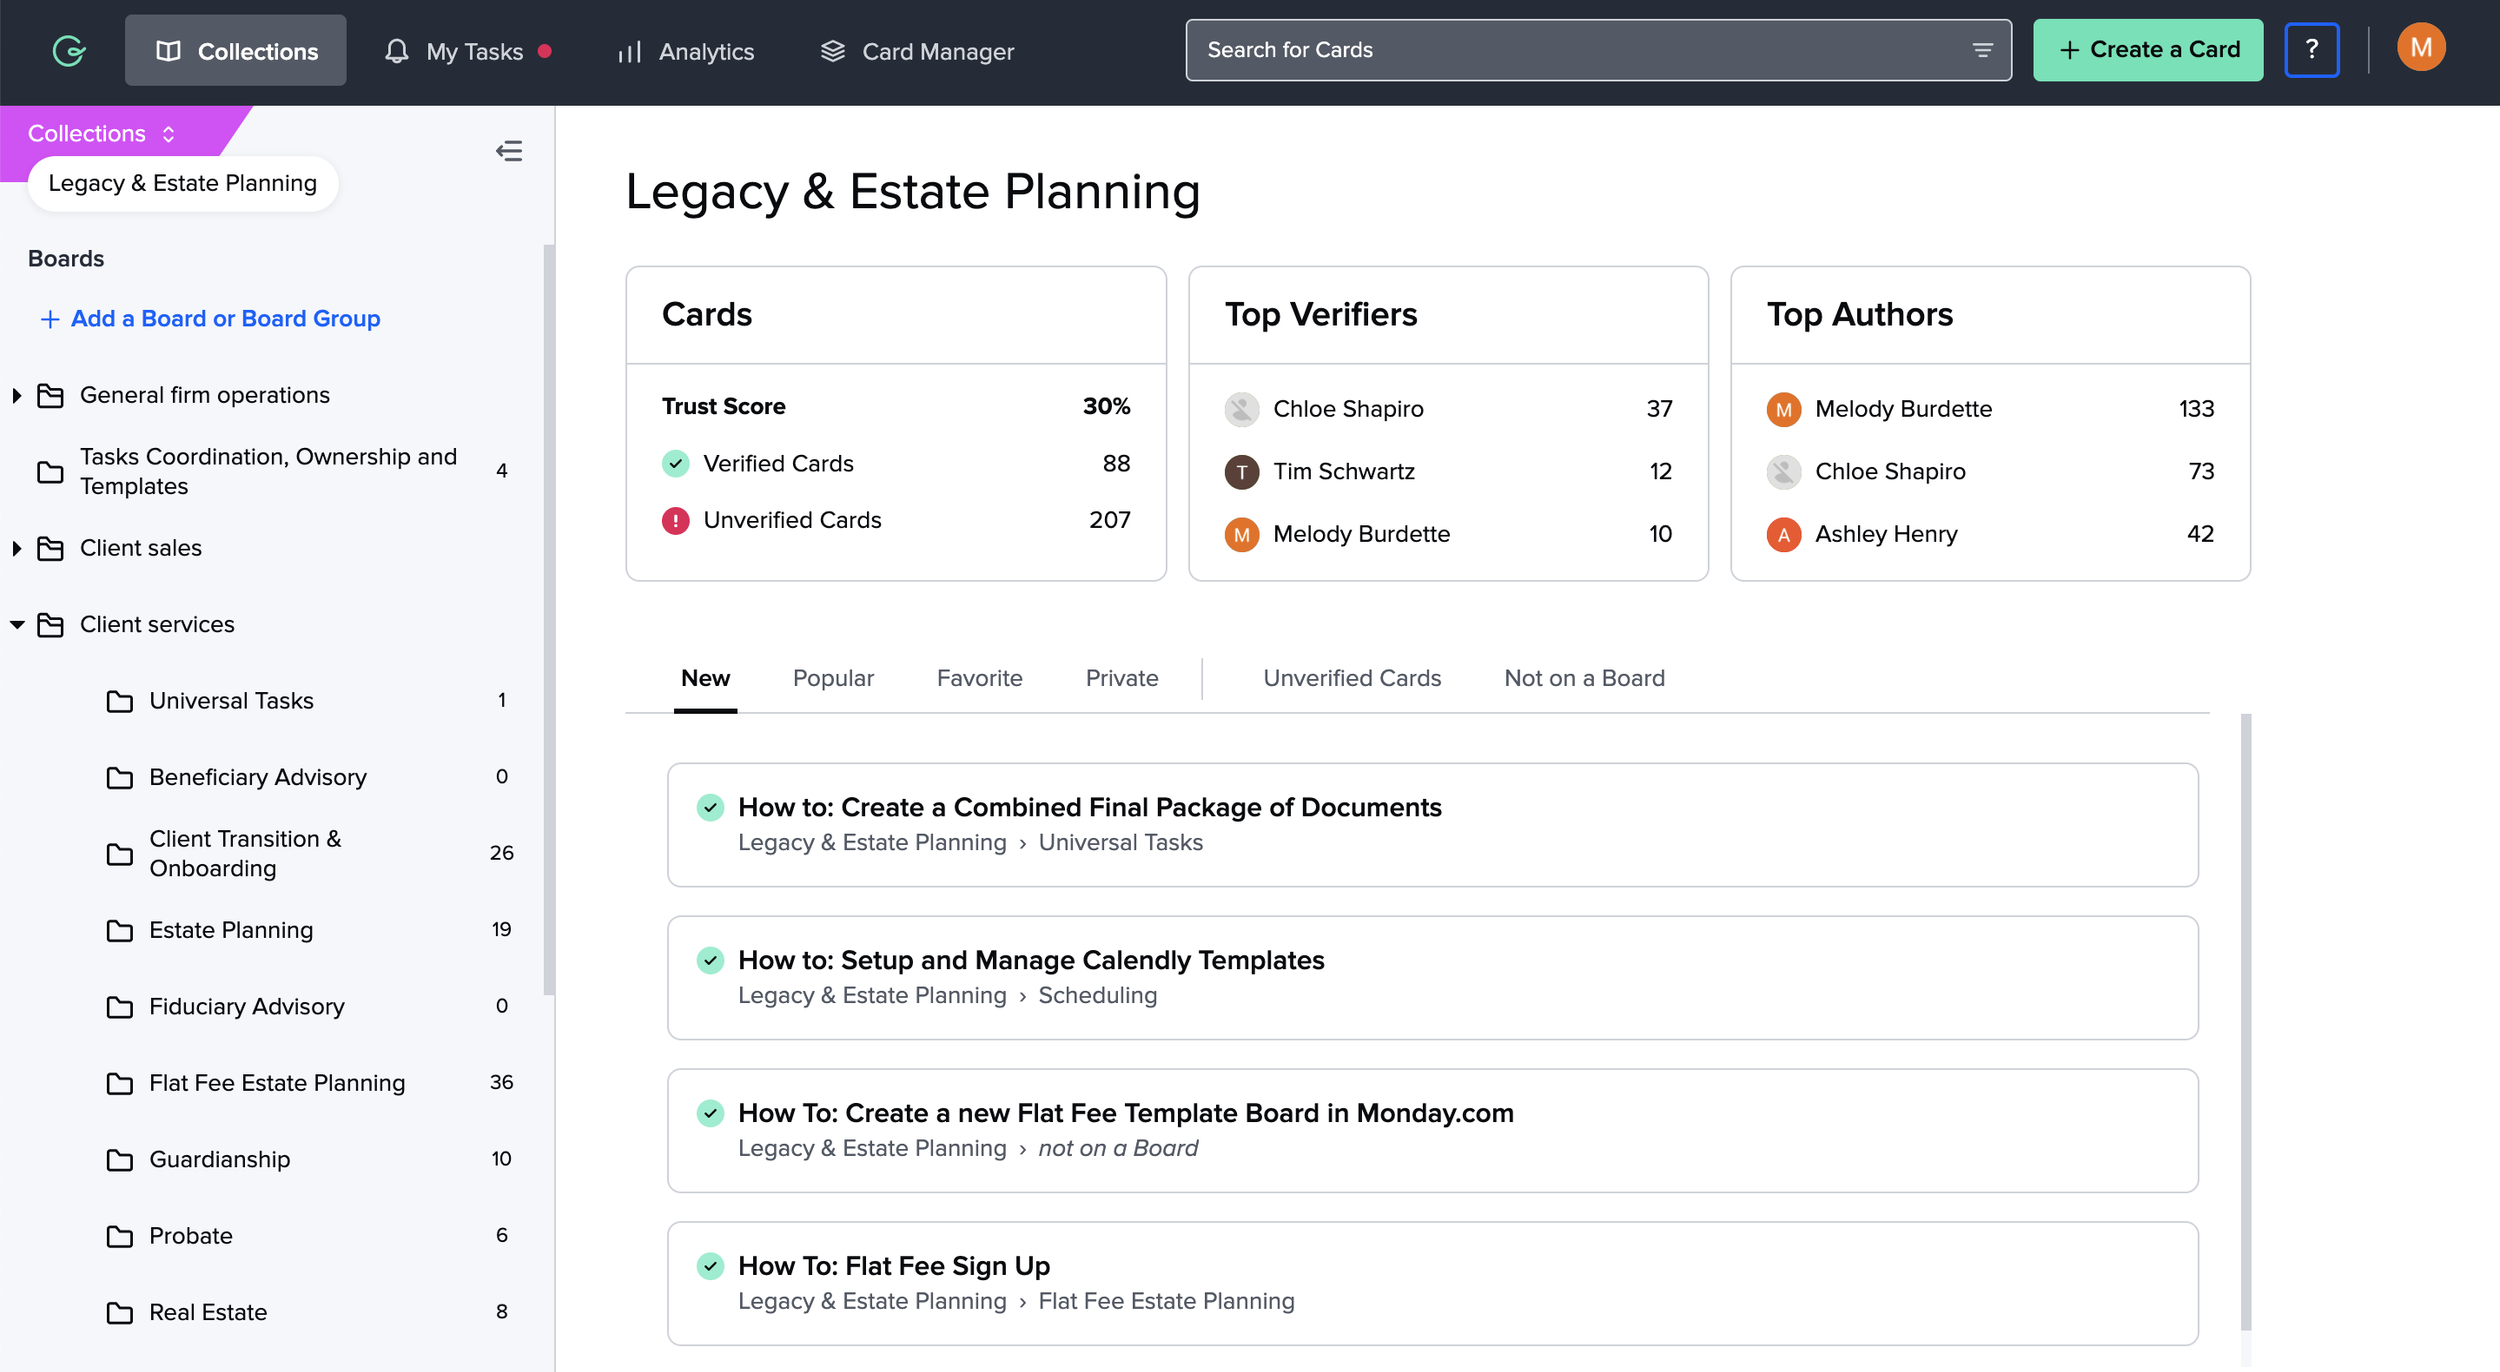The height and width of the screenshot is (1372, 2500).
Task: Switch to the Popular tab
Action: [x=832, y=678]
